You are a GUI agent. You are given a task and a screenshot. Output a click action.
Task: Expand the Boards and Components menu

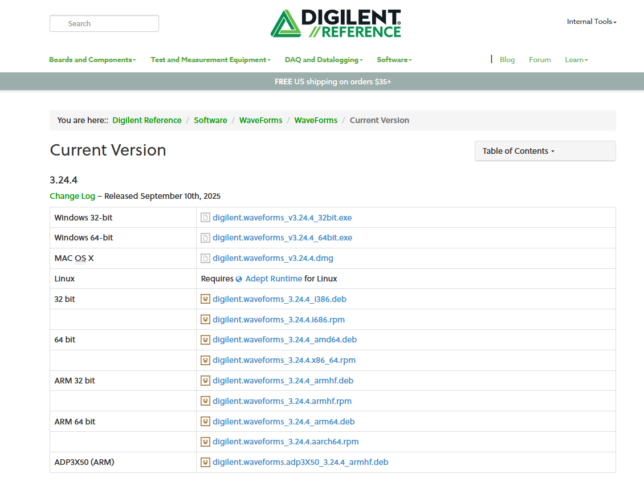[92, 60]
